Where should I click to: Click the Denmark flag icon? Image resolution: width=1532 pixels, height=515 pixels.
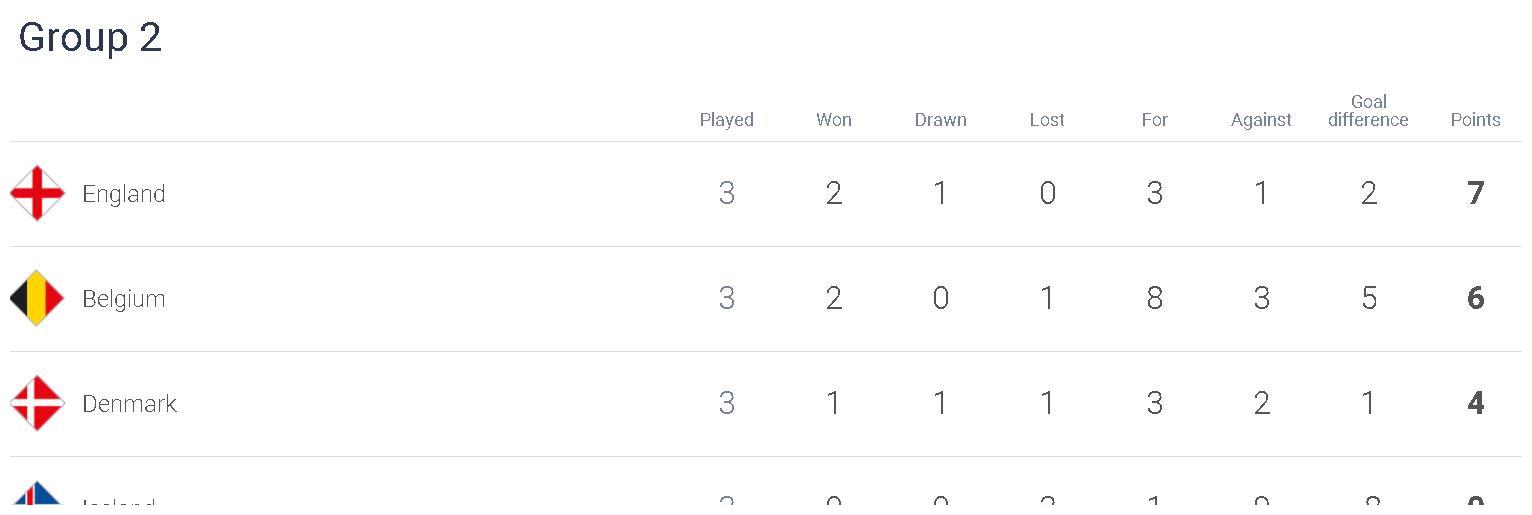pos(37,403)
